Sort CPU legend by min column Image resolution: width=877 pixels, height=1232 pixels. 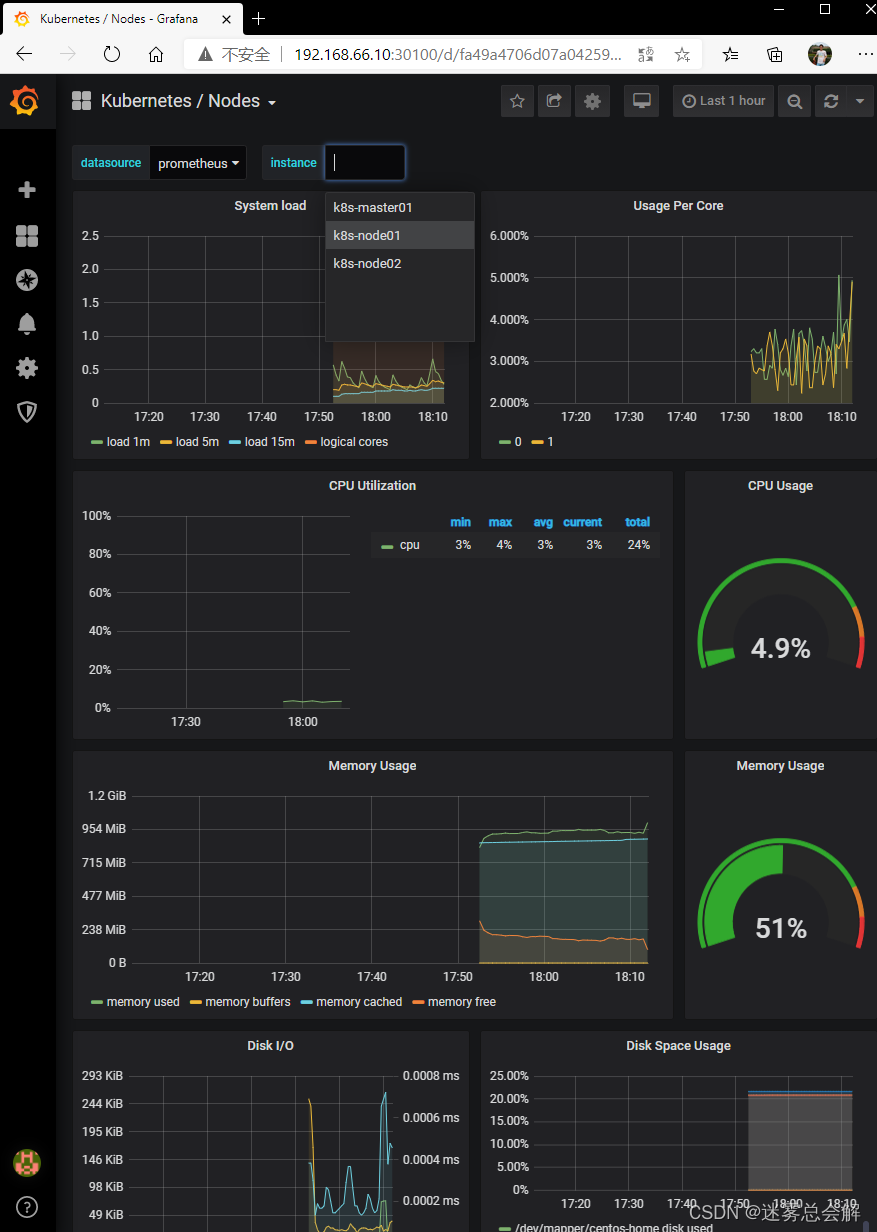[460, 522]
